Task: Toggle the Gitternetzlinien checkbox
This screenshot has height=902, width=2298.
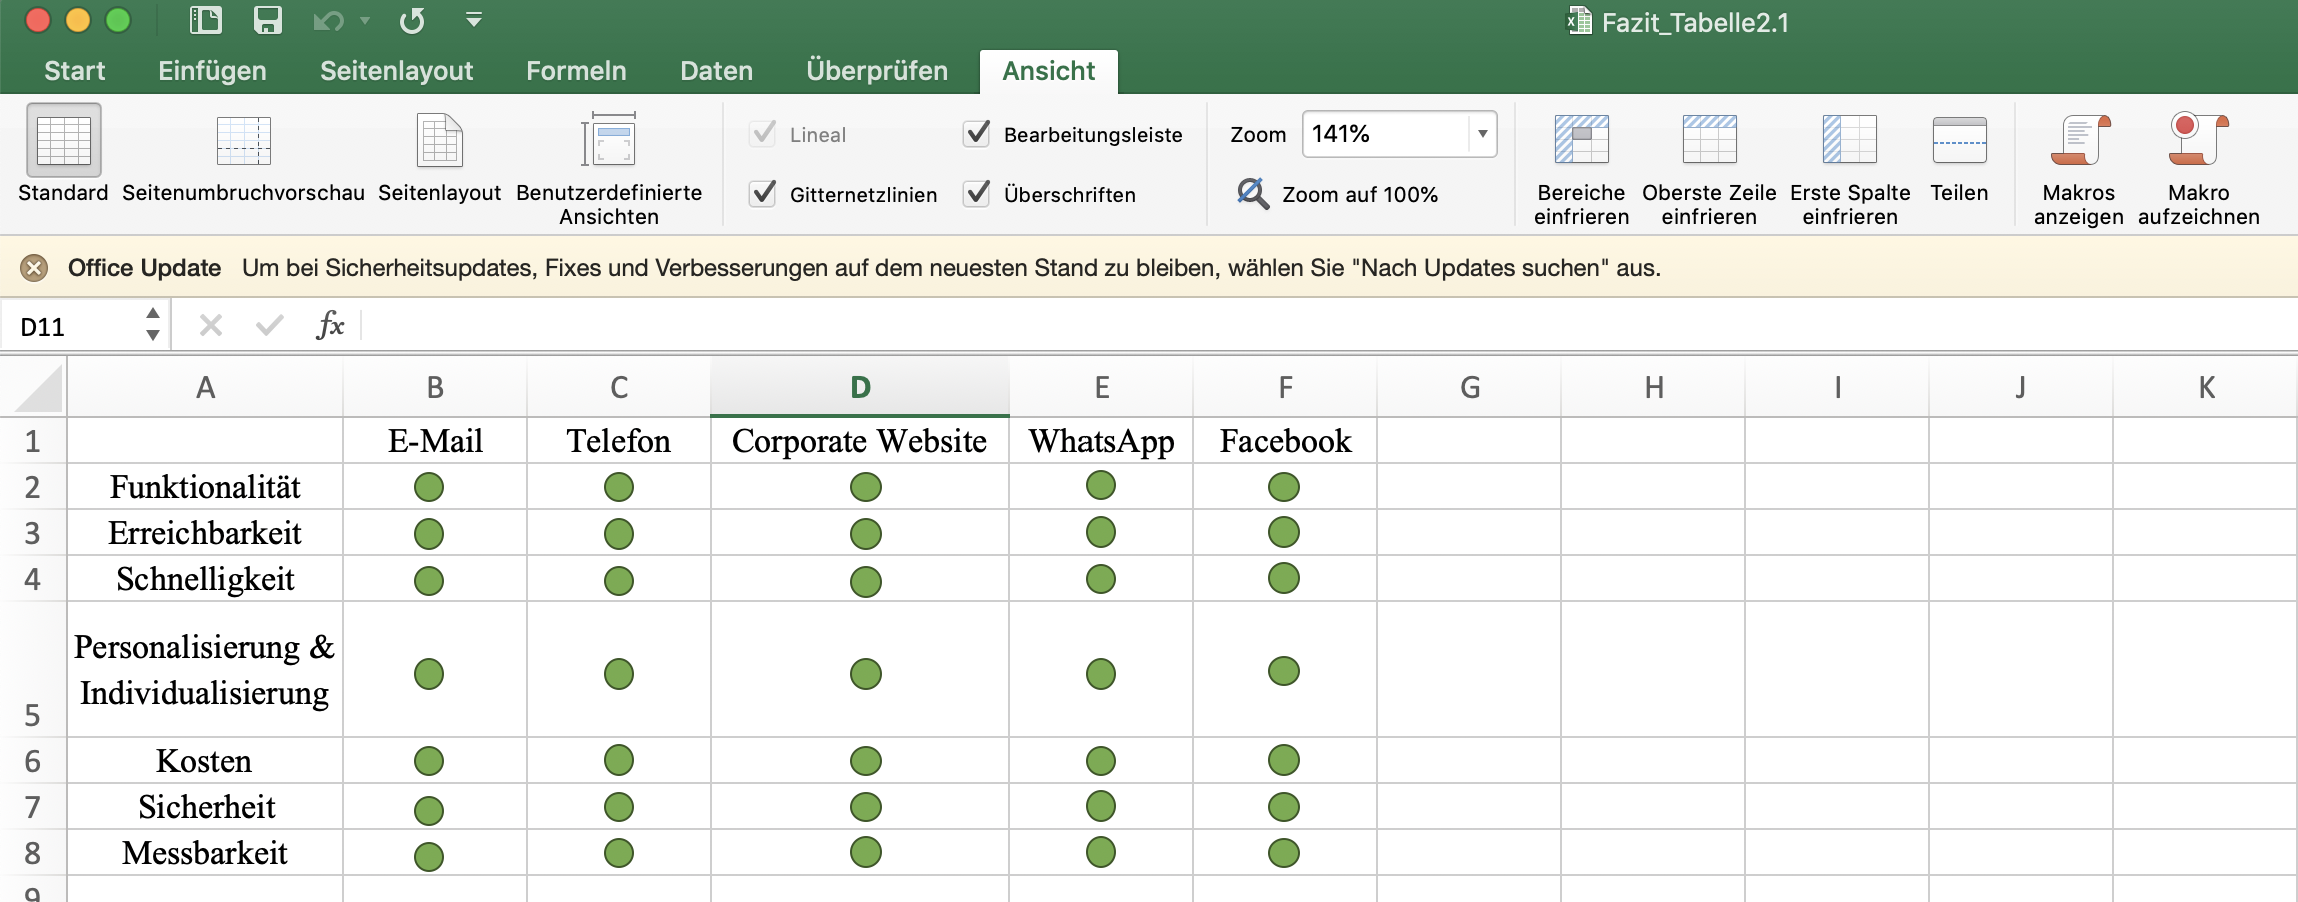Action: point(764,194)
